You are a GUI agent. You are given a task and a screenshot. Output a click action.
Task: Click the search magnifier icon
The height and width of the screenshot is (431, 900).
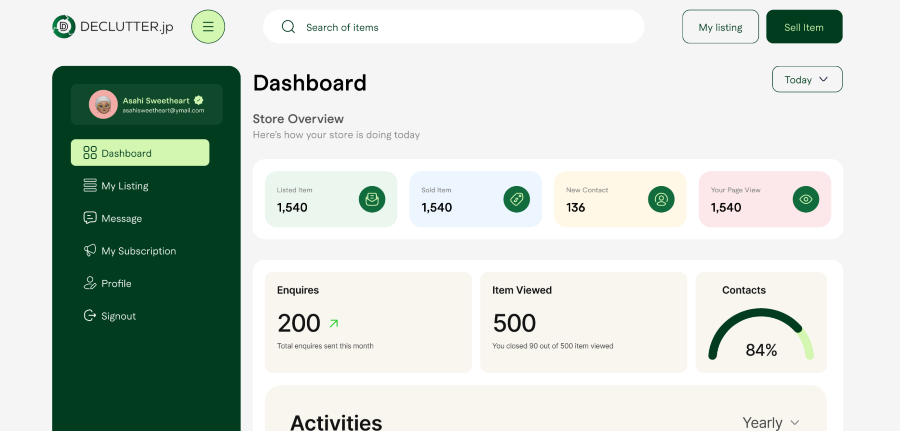tap(288, 26)
